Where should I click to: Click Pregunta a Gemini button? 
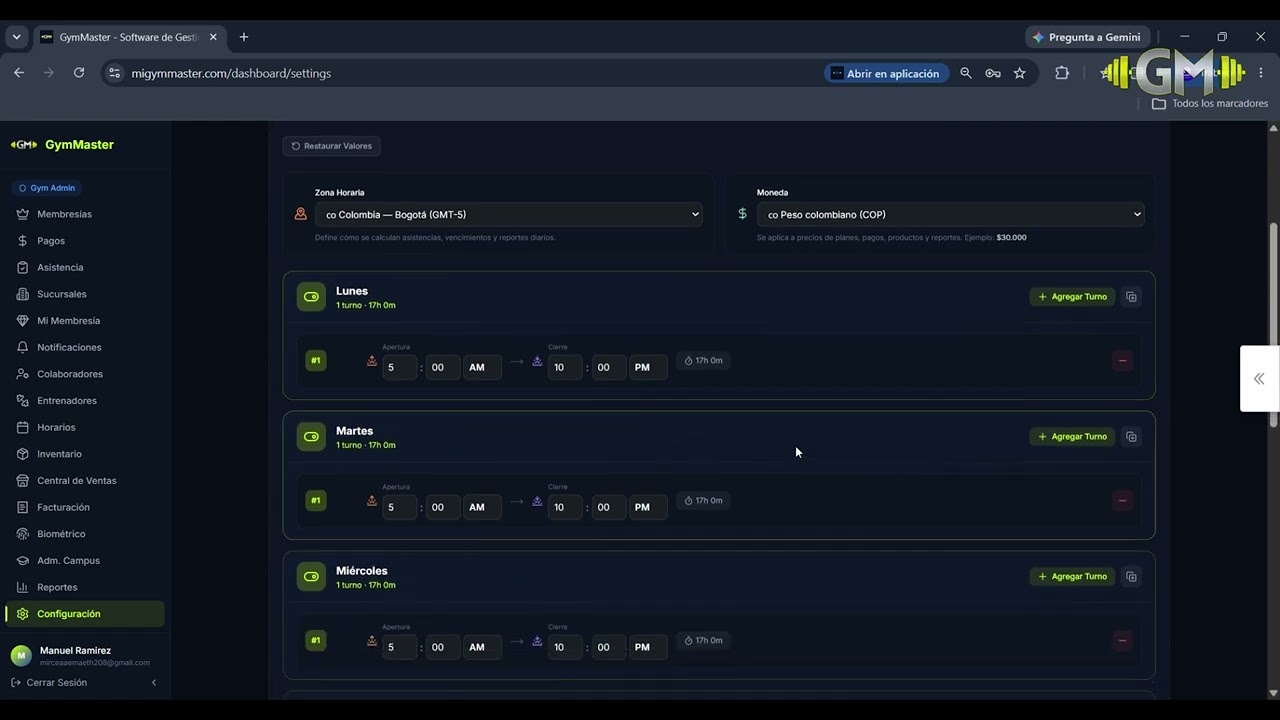pyautogui.click(x=1087, y=37)
